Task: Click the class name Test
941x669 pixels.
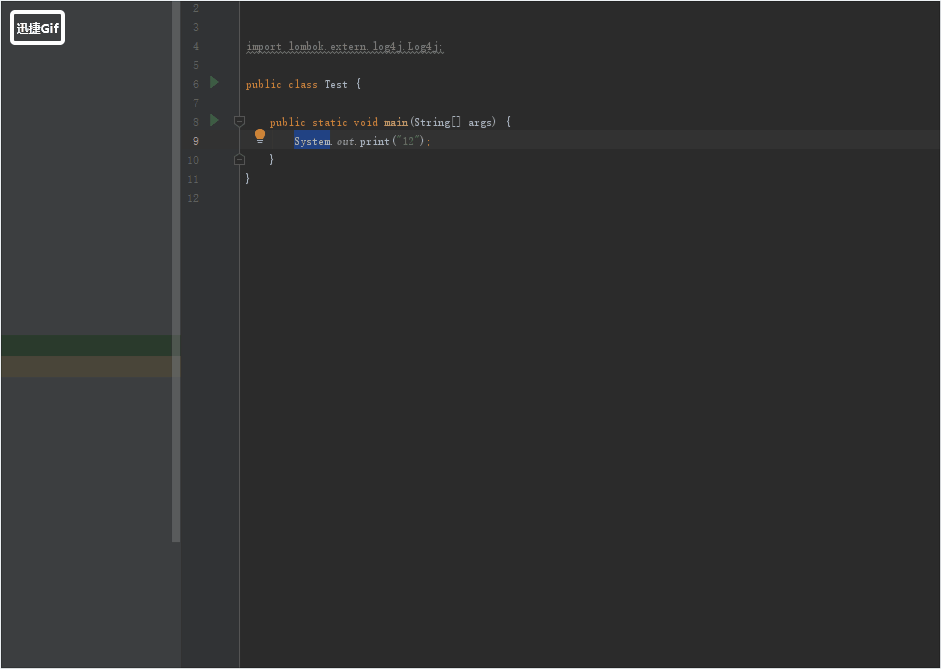Action: 336,85
